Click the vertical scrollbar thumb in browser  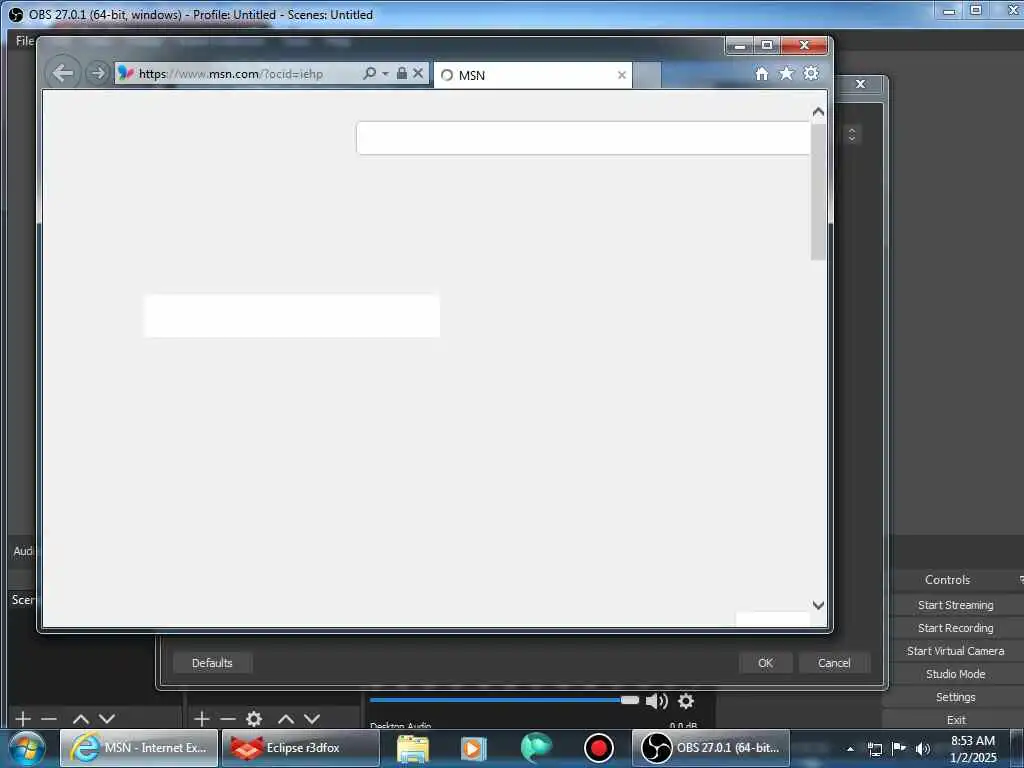pyautogui.click(x=818, y=192)
